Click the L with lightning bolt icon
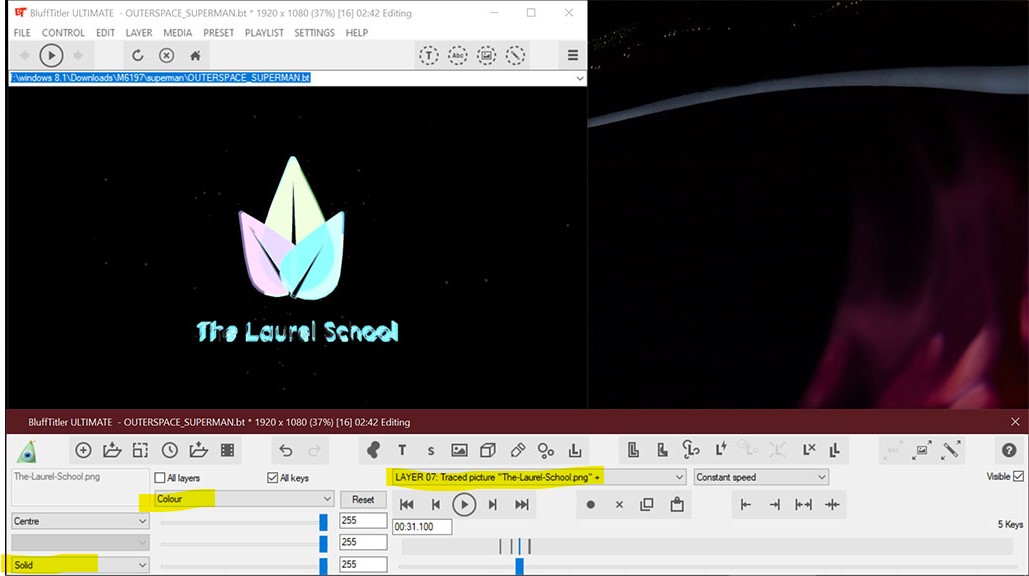Image resolution: width=1029 pixels, height=576 pixels. point(721,450)
